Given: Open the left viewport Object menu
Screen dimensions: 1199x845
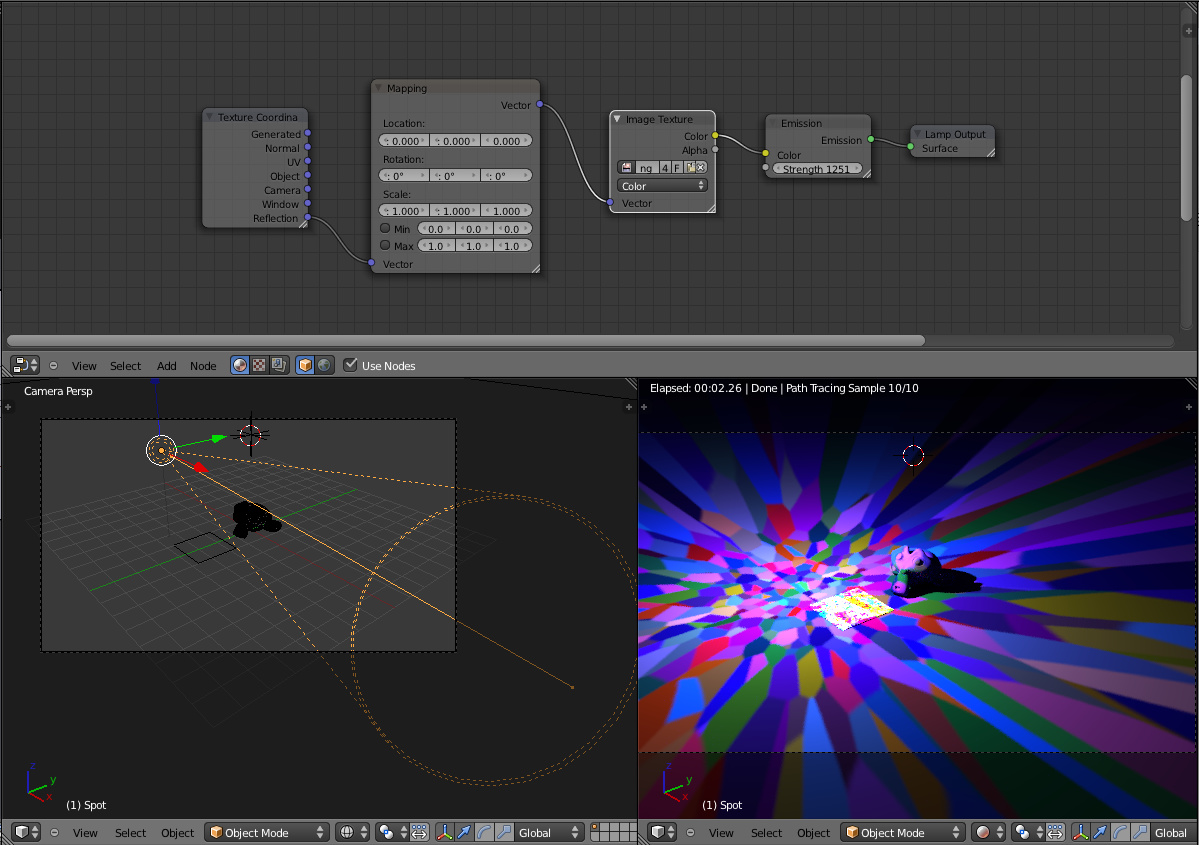Looking at the screenshot, I should click(177, 834).
